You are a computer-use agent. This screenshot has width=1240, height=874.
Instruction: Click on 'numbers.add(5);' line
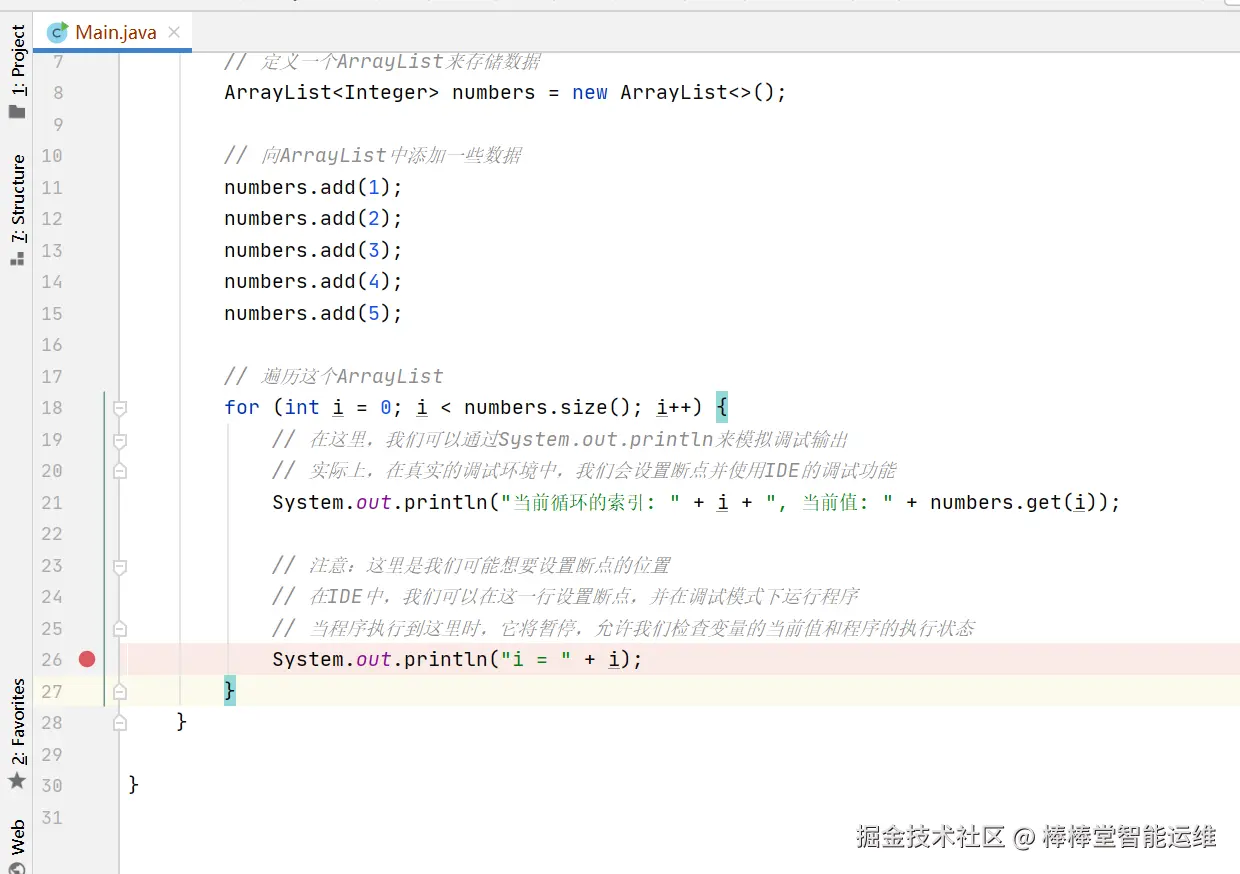[313, 313]
